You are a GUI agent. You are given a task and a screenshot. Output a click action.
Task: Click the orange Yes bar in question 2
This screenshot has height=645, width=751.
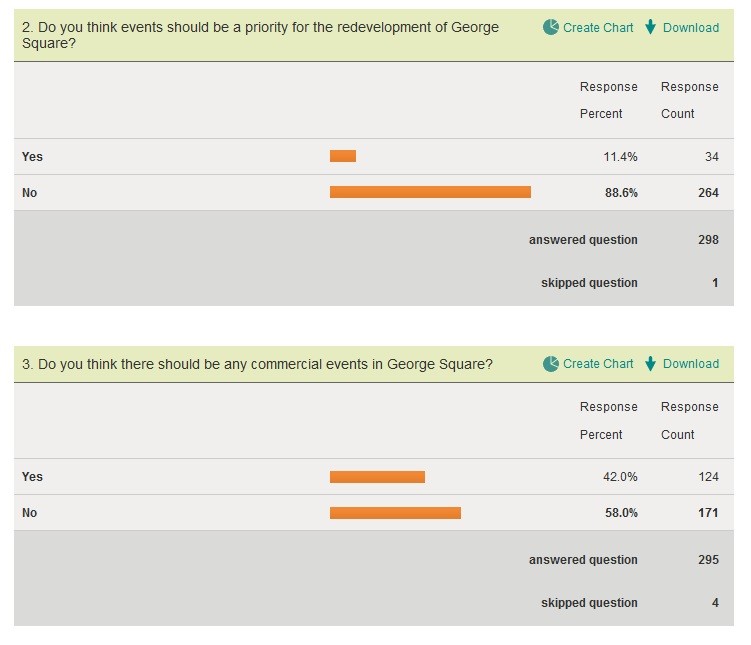coord(343,156)
